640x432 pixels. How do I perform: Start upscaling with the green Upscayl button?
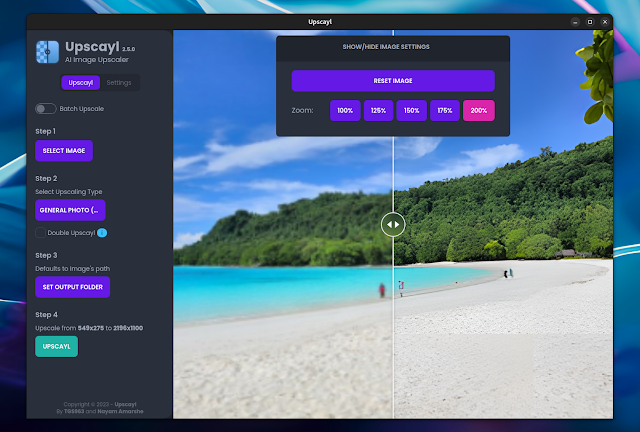pyautogui.click(x=56, y=346)
